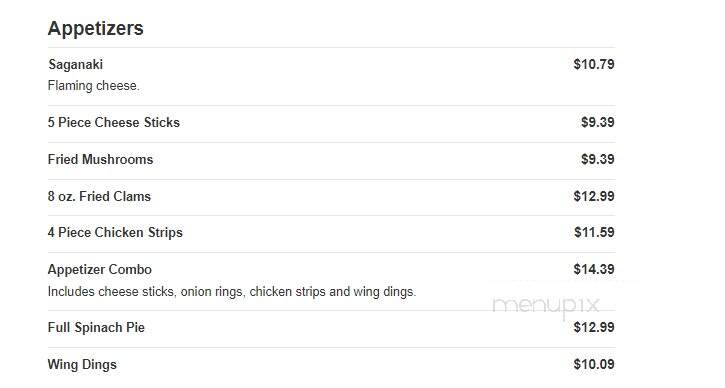Click the Fried Clams price $12.99
The image size is (725, 388).
[594, 196]
